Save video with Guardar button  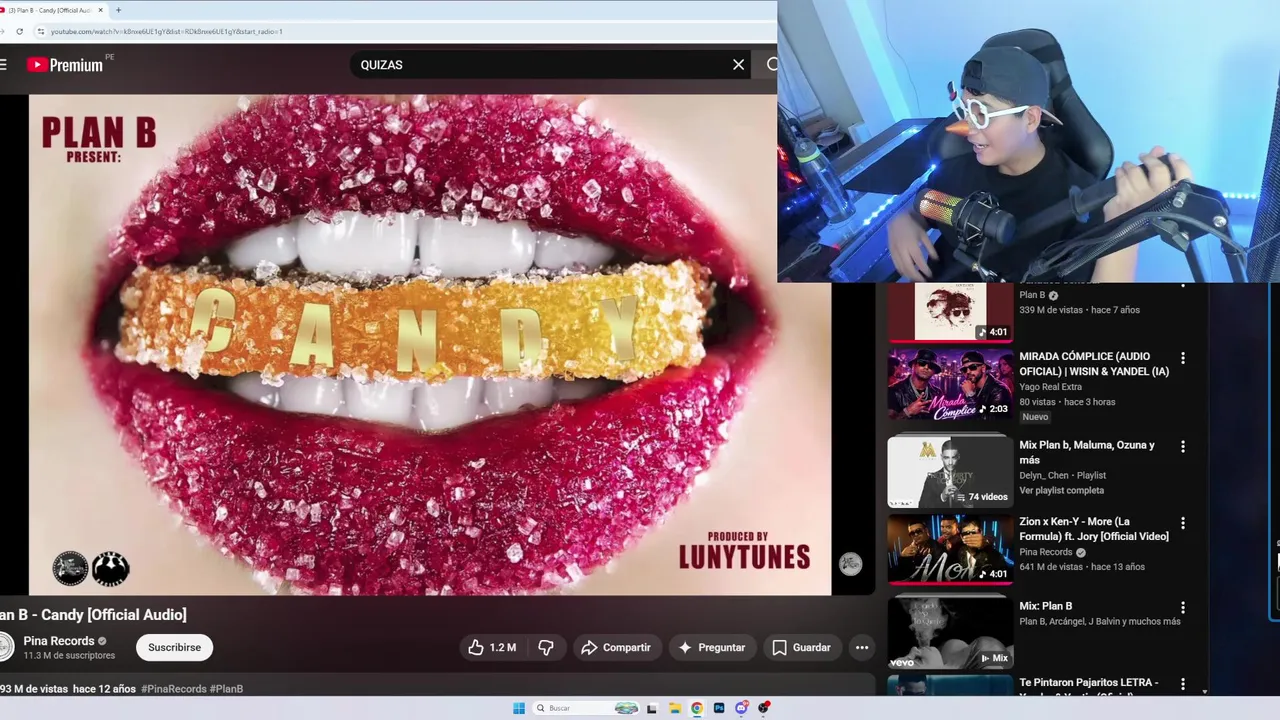[801, 647]
